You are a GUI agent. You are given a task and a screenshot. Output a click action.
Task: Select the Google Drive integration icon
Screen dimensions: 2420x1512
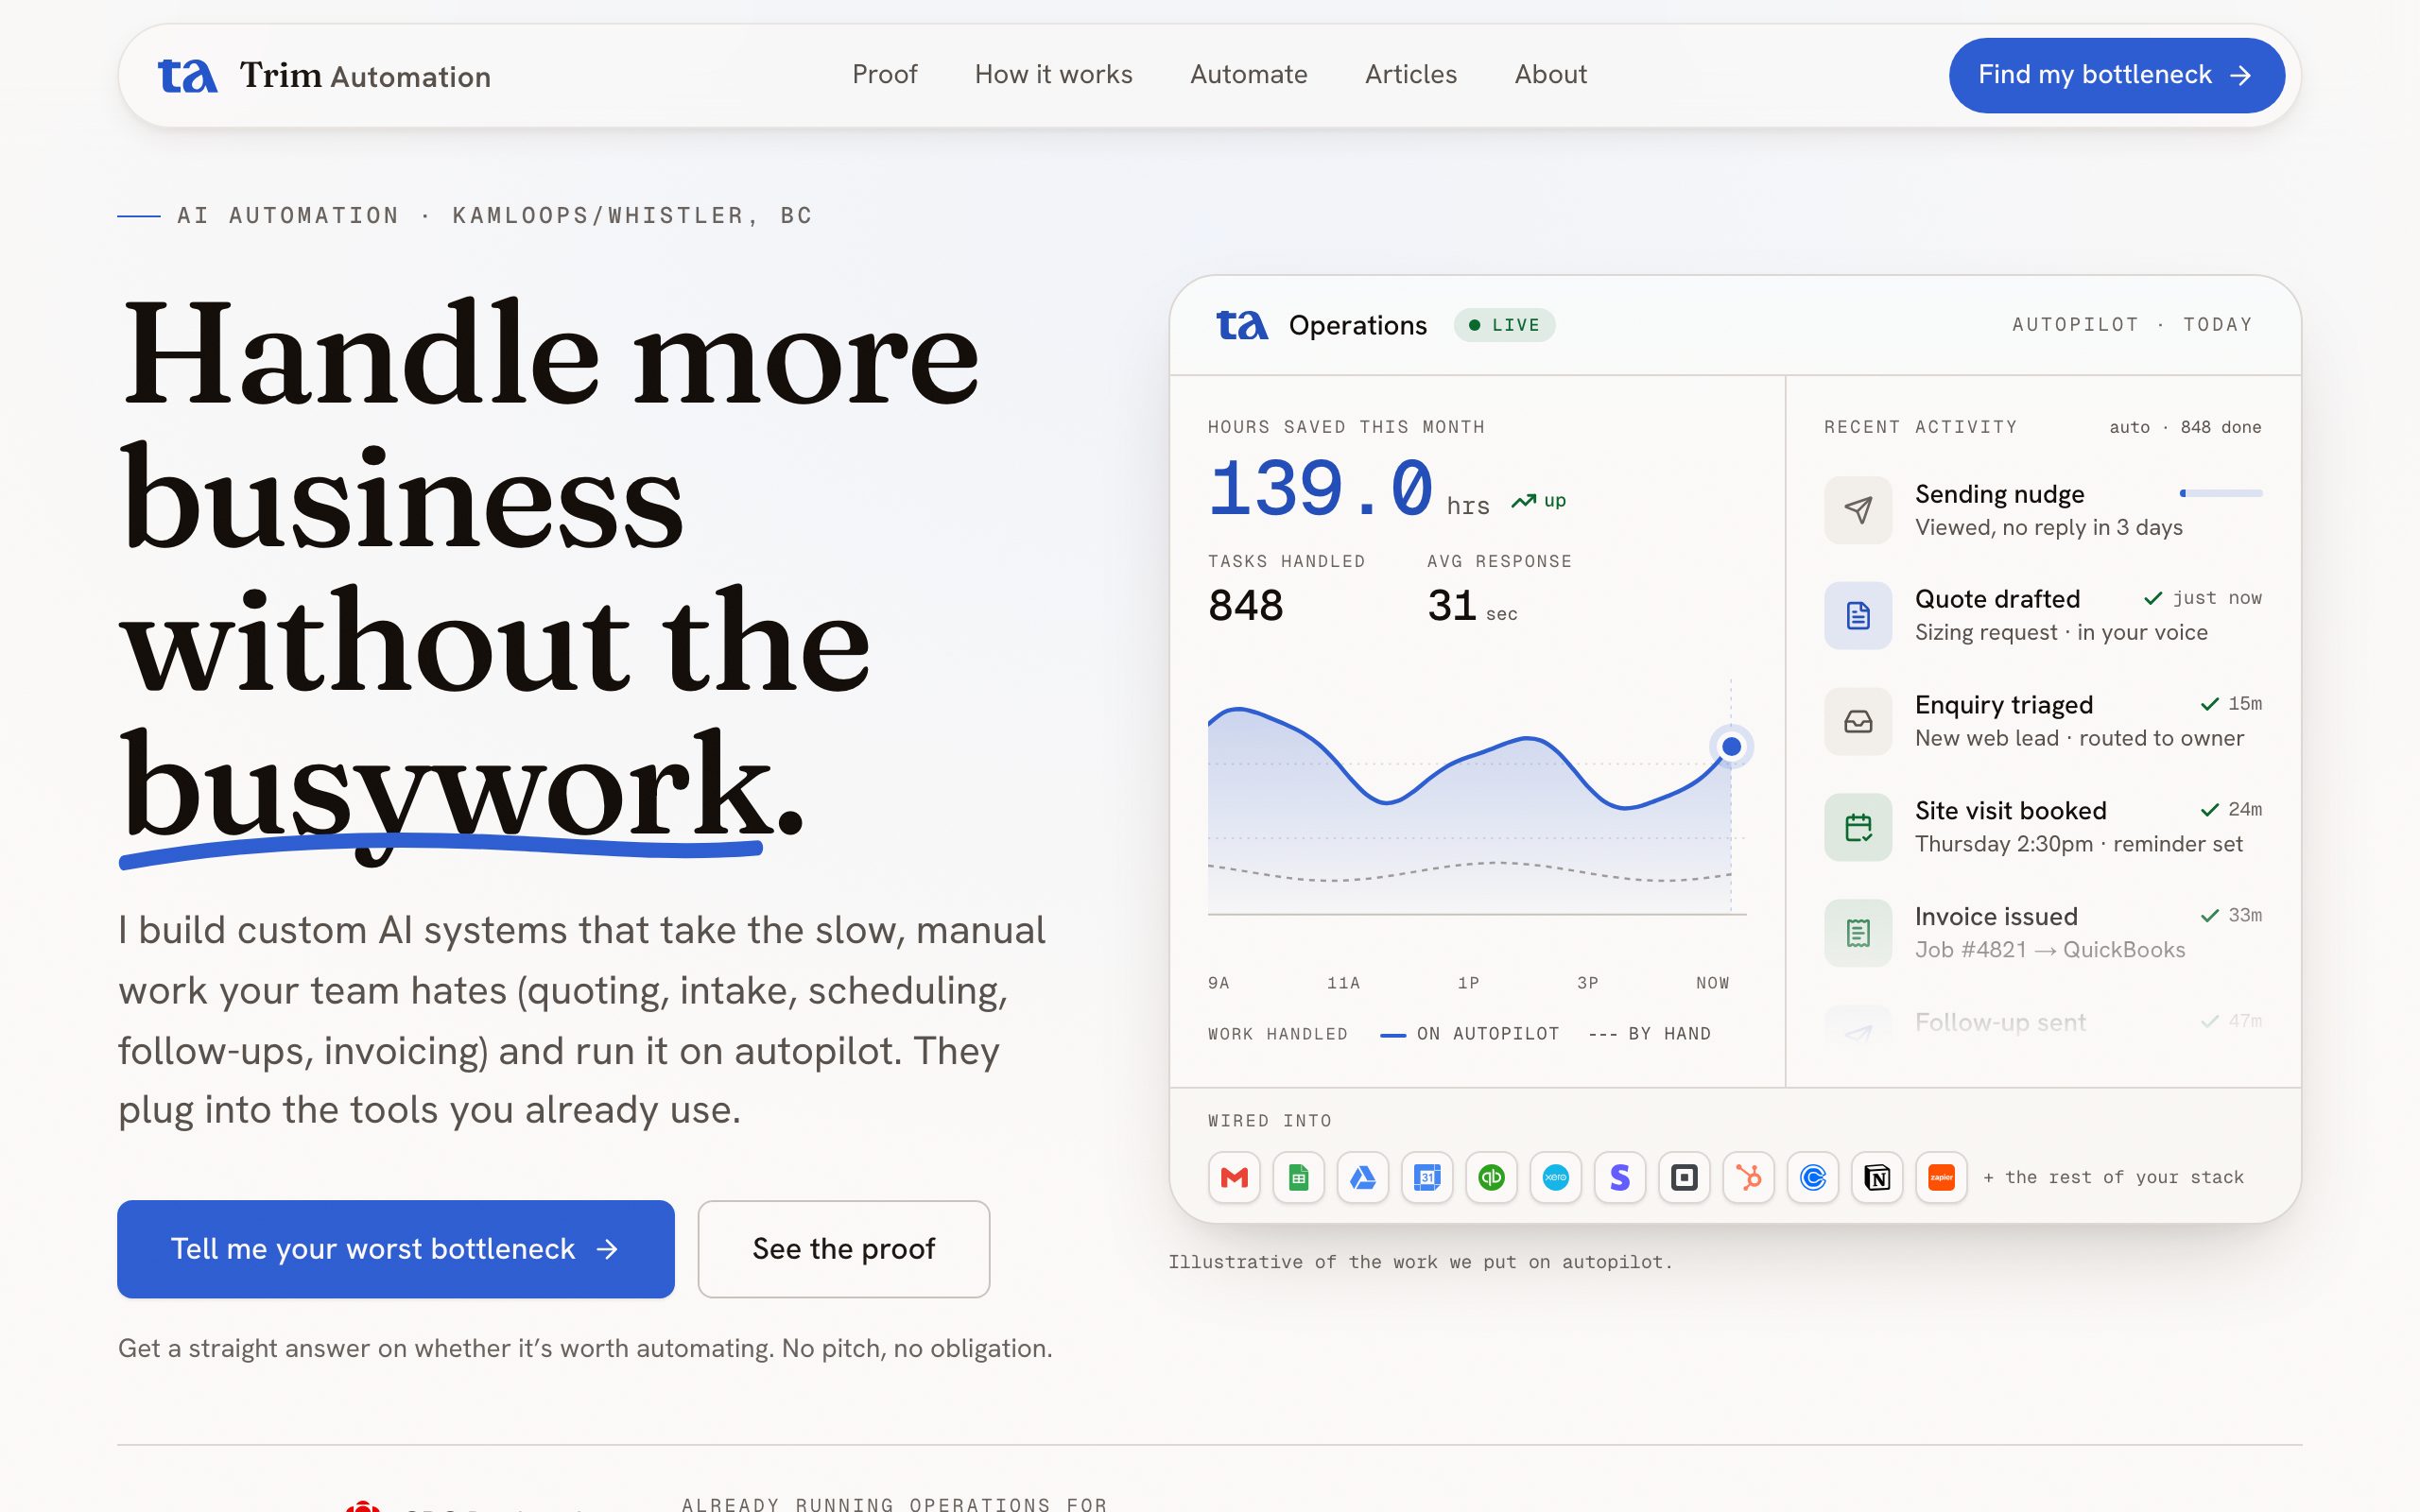pos(1363,1177)
